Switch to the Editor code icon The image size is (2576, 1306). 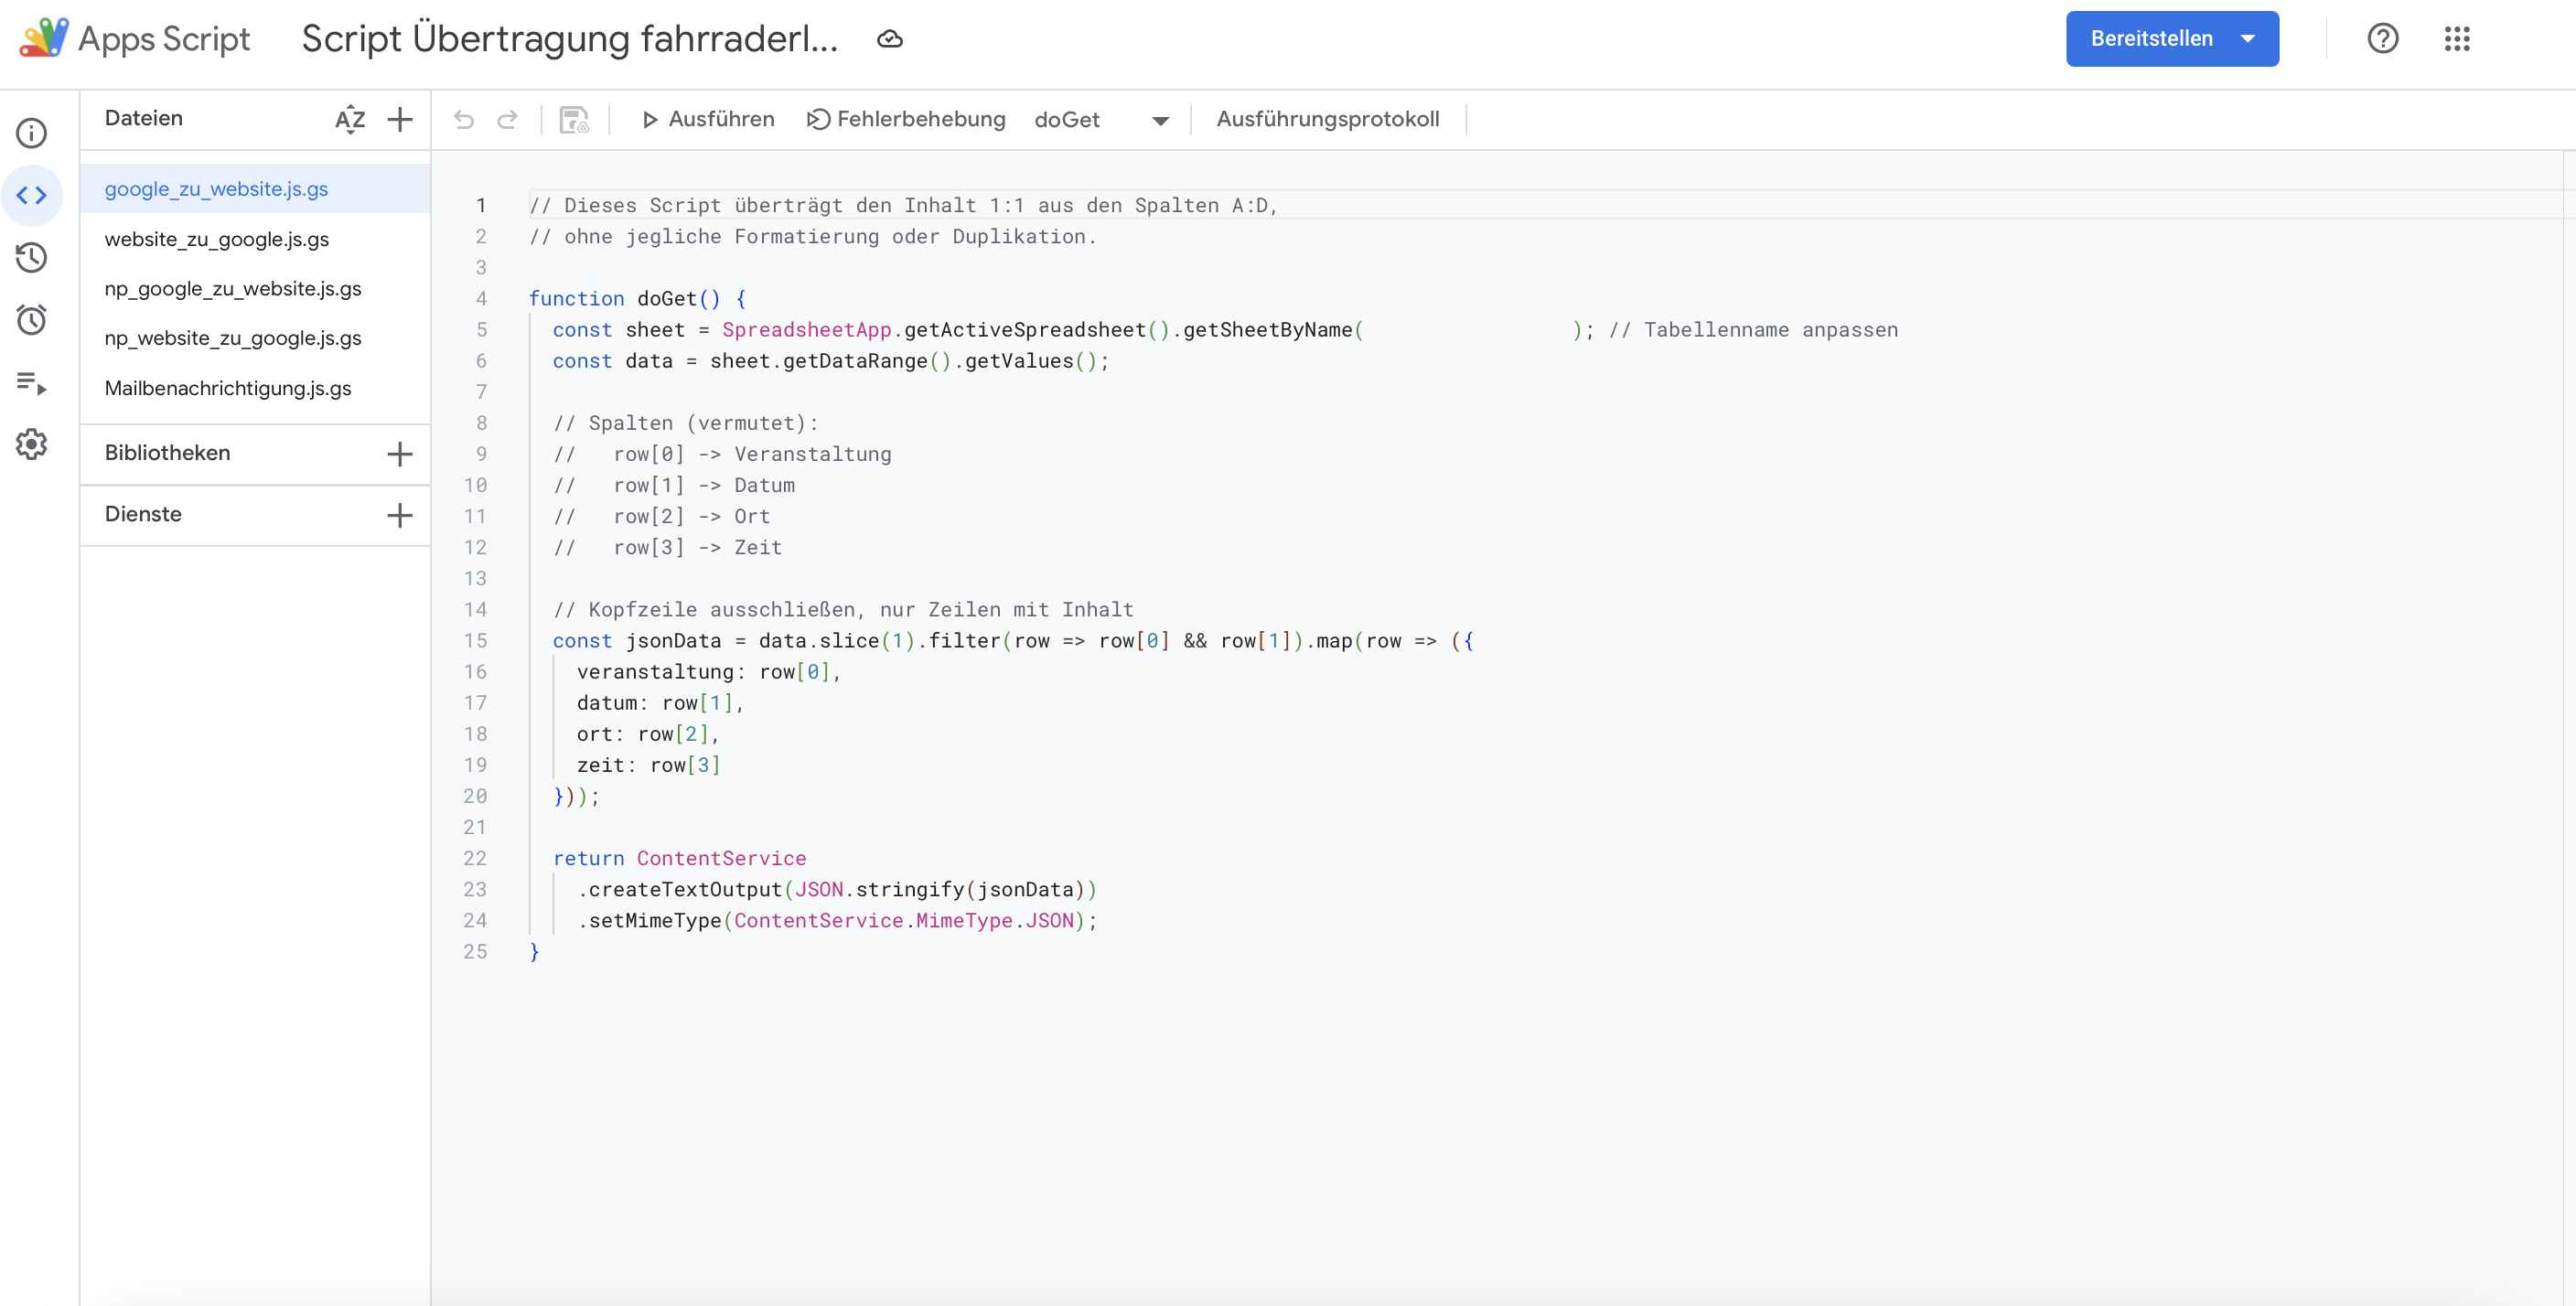pyautogui.click(x=32, y=195)
